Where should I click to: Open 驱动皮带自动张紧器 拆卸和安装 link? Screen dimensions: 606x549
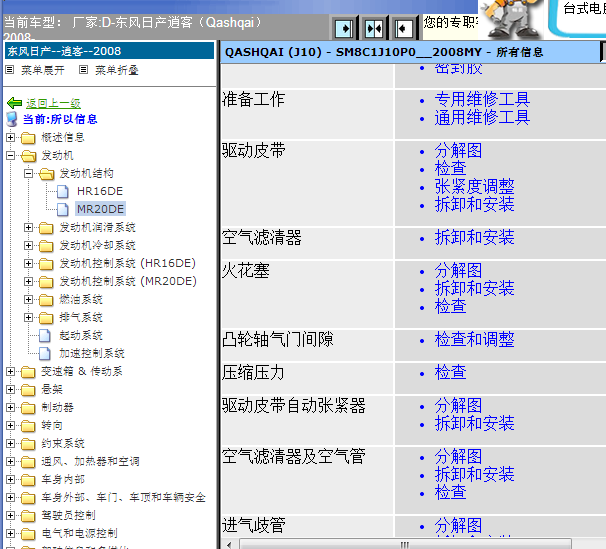[x=474, y=423]
